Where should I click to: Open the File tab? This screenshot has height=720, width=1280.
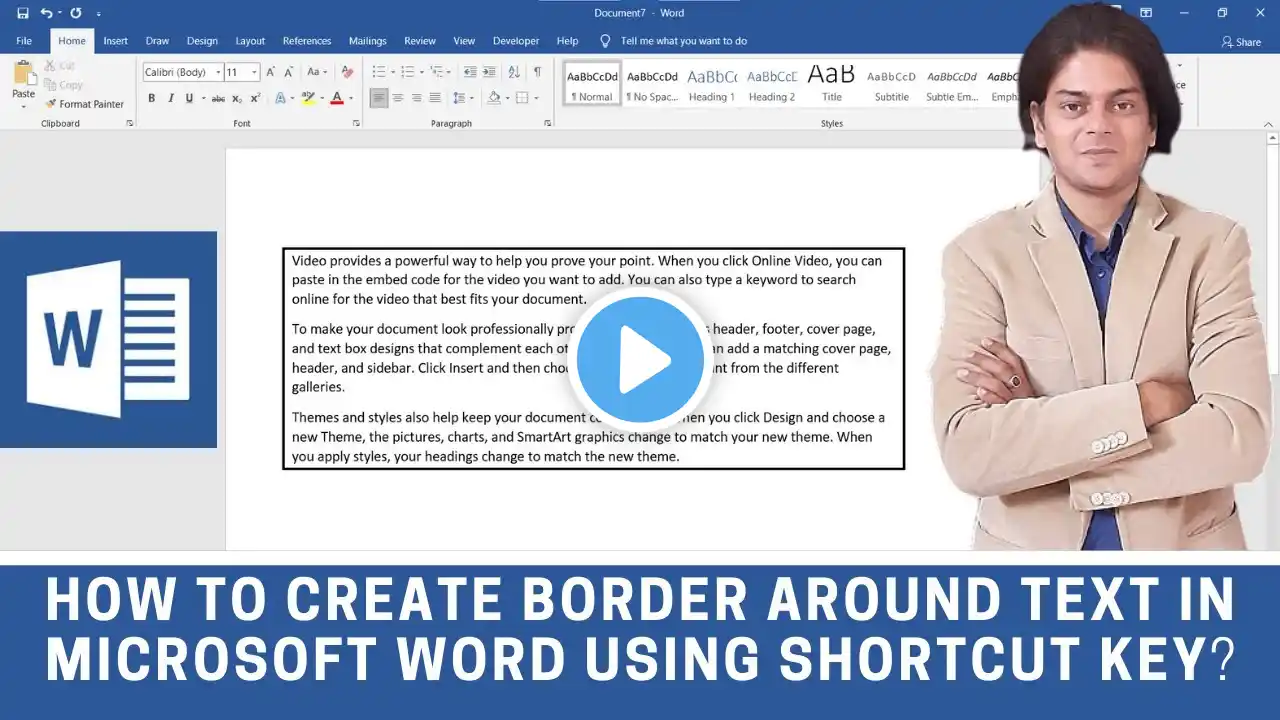[24, 41]
